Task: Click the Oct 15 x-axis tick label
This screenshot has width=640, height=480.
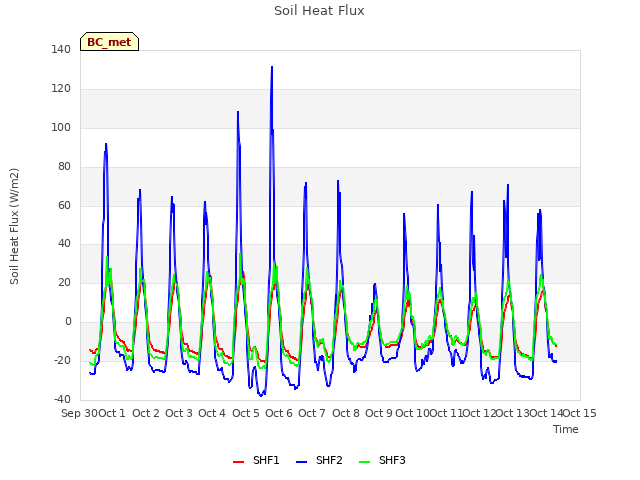Action: [x=580, y=413]
